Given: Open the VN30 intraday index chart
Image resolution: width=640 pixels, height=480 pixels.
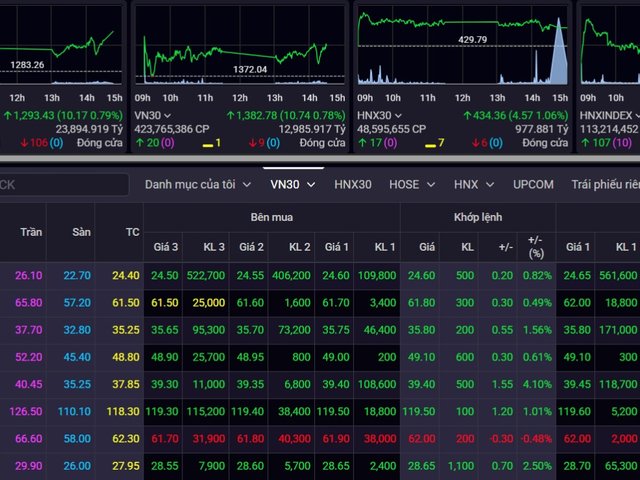Looking at the screenshot, I should click(x=238, y=48).
